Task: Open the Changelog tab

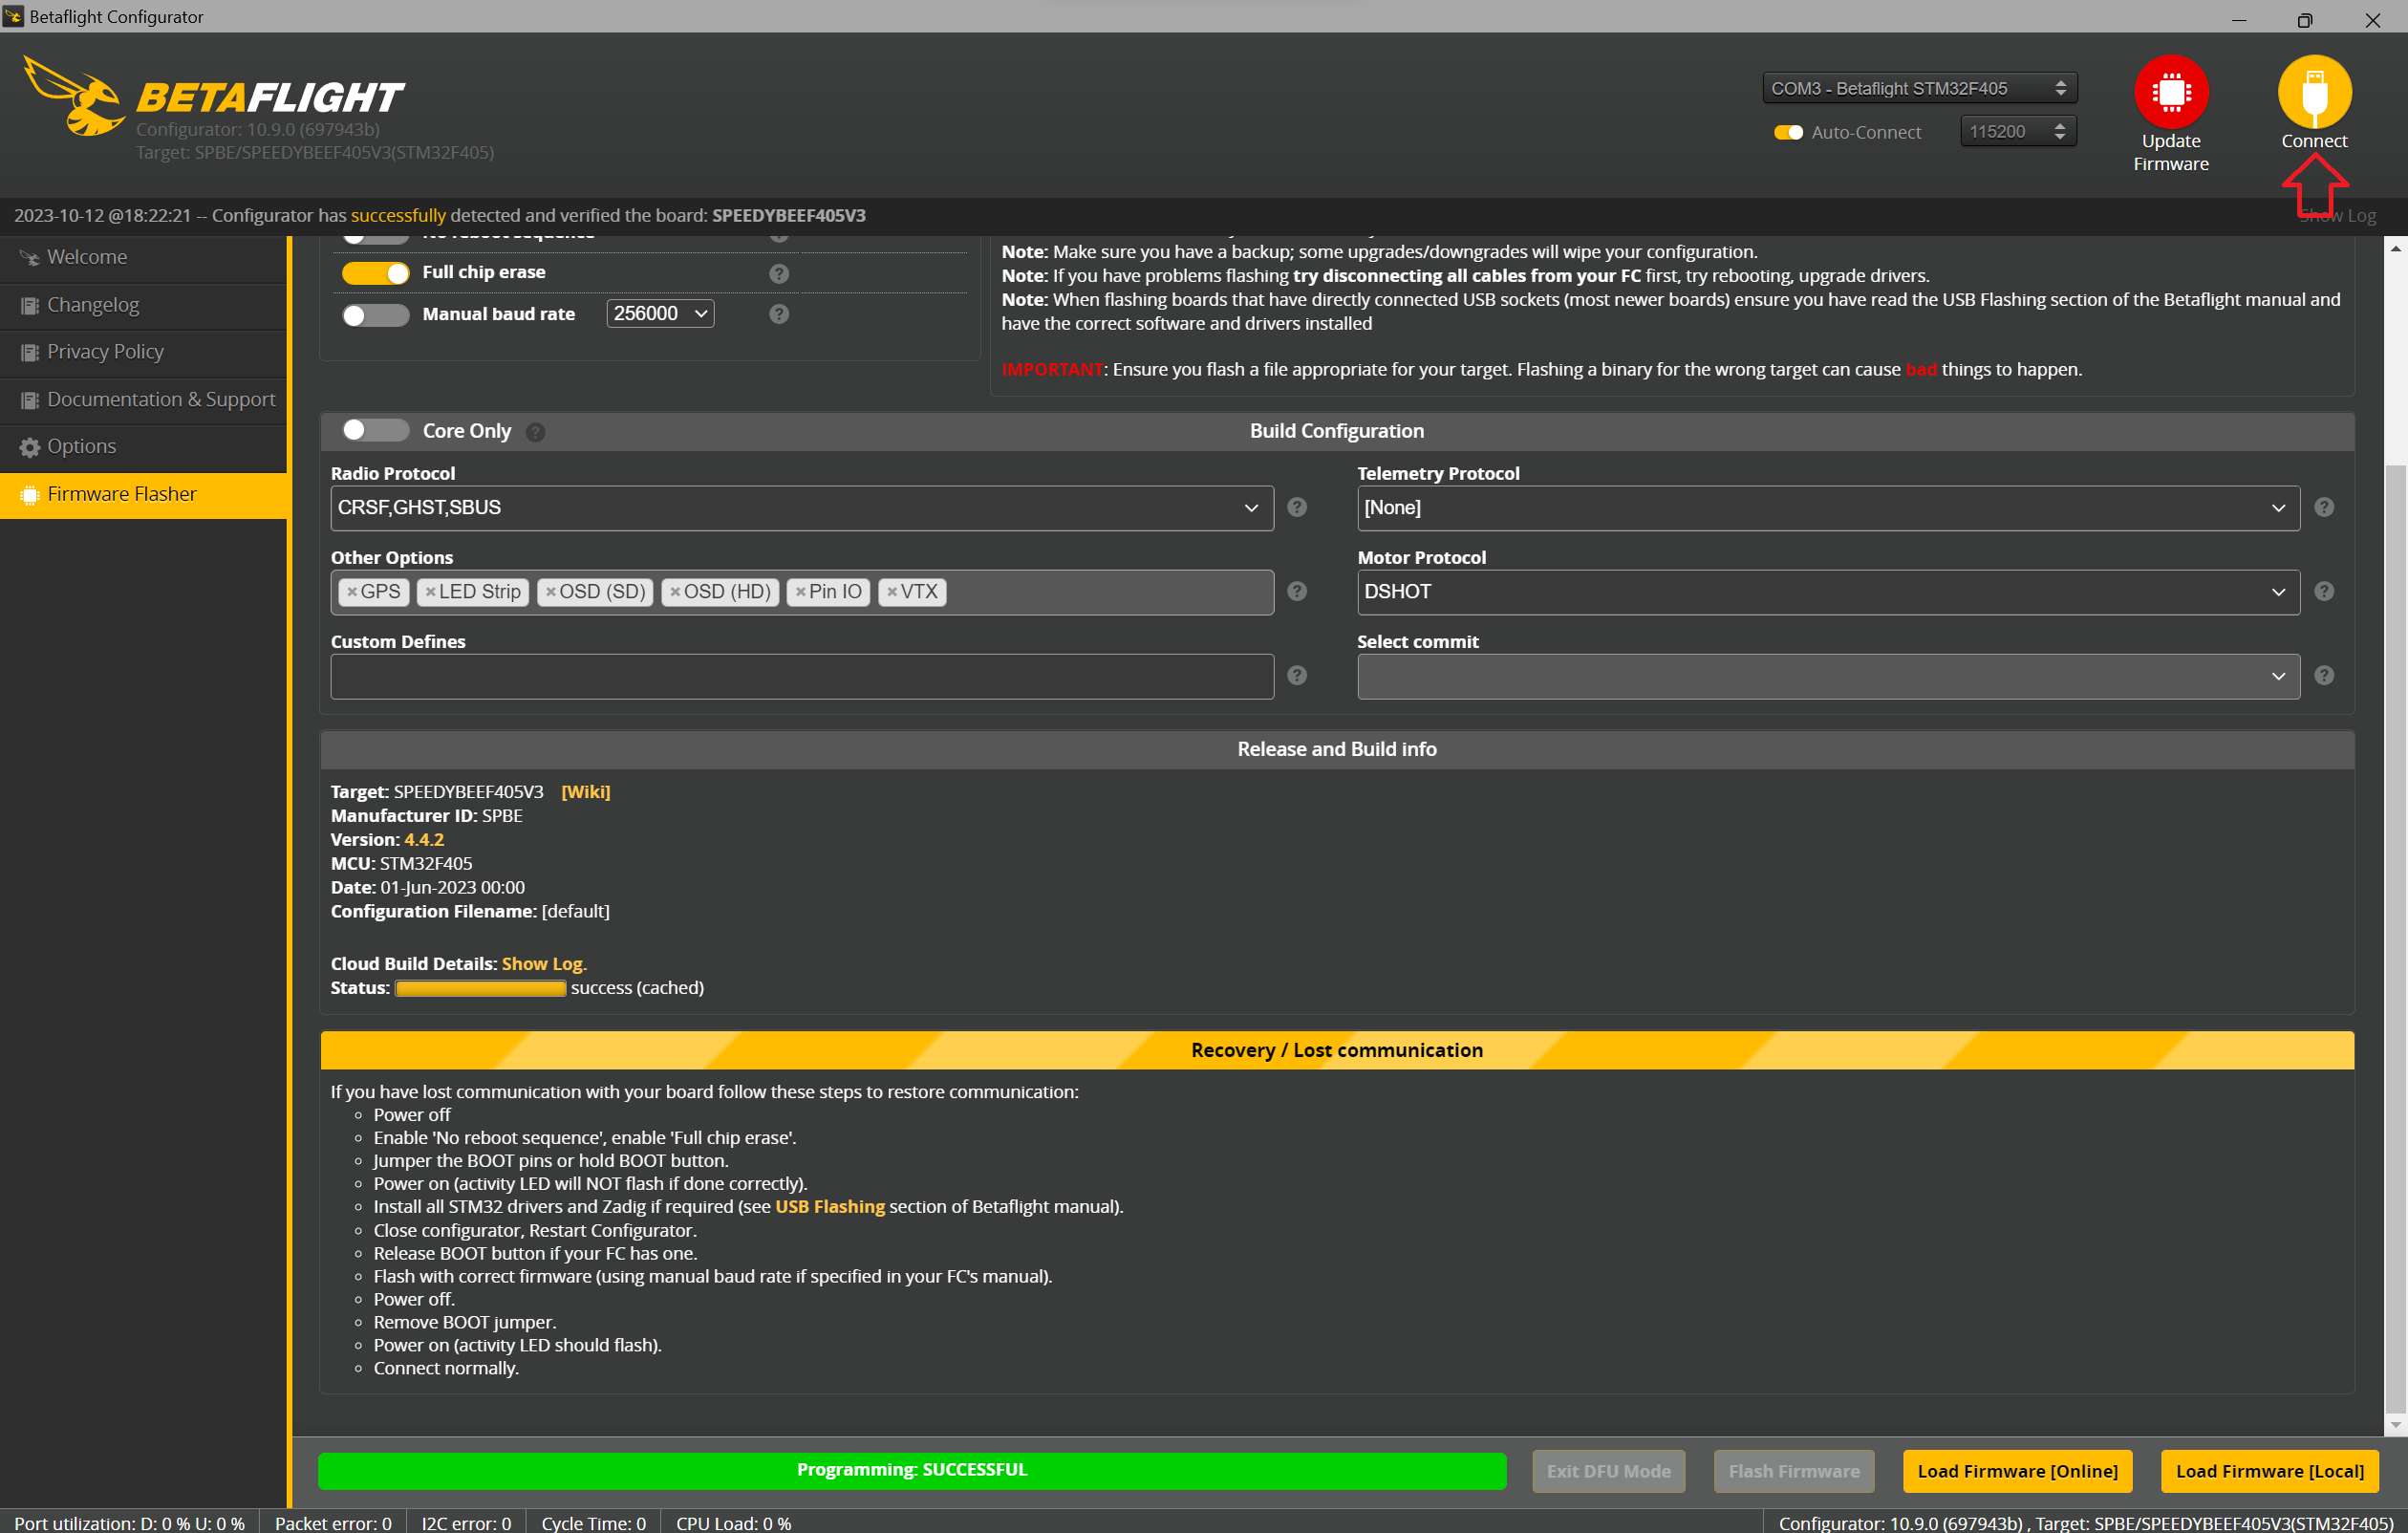Action: click(144, 305)
